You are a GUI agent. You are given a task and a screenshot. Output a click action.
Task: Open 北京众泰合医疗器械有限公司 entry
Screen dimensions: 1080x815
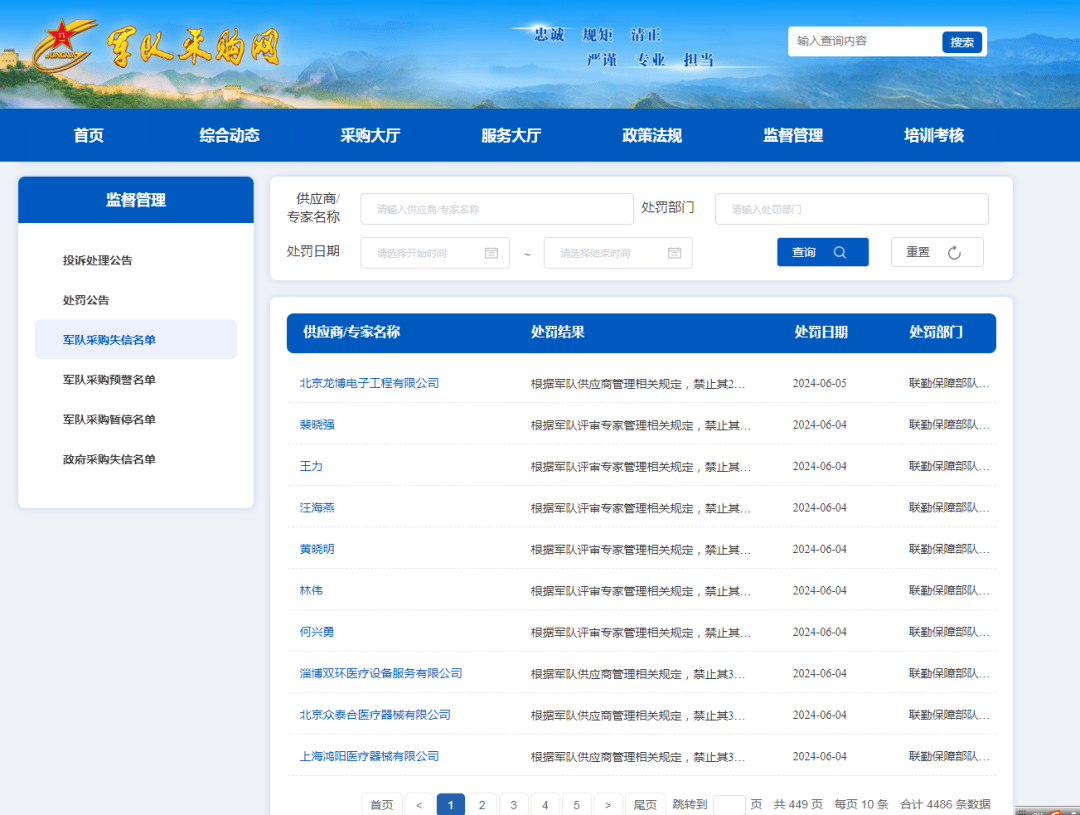tap(375, 714)
